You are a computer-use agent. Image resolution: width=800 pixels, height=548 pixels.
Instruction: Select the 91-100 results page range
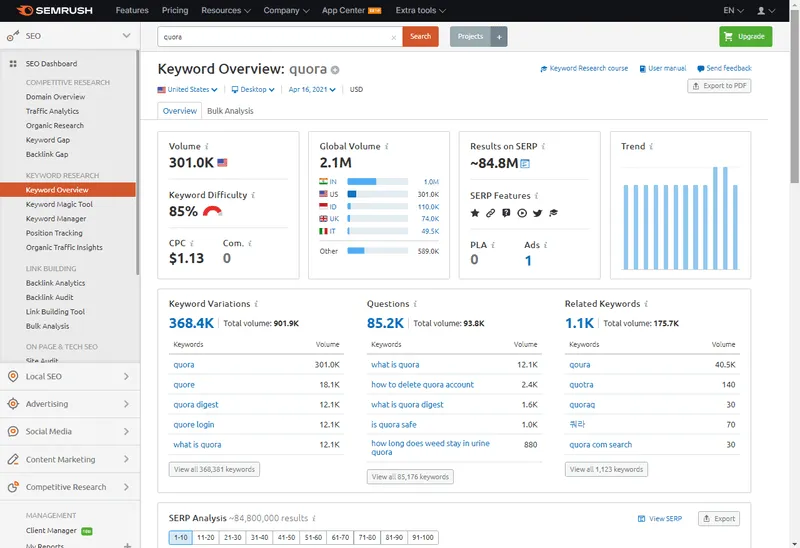click(423, 537)
